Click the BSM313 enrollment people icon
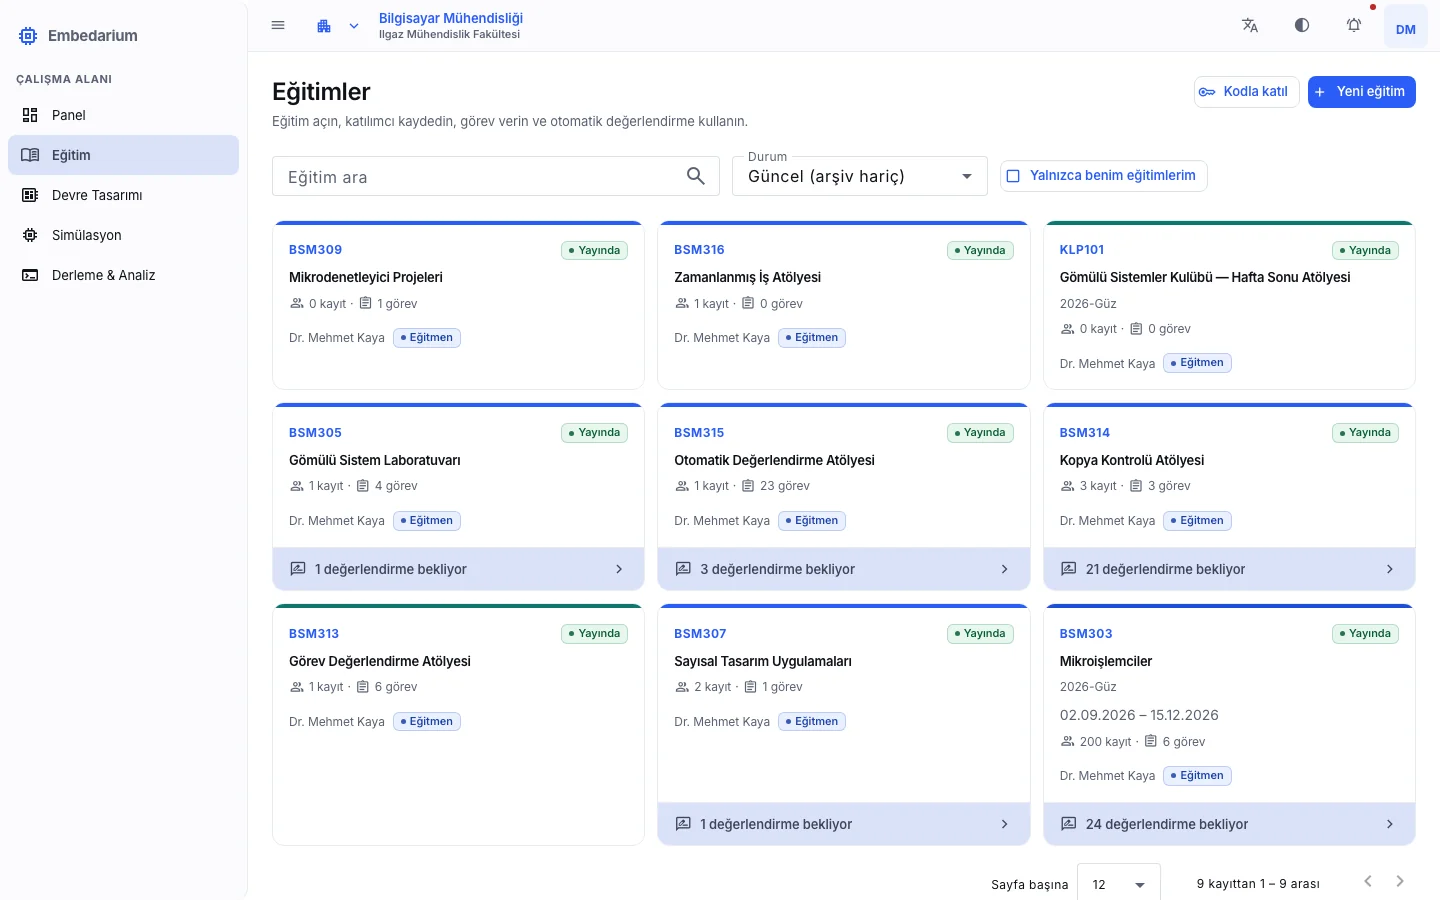1440x900 pixels. (x=297, y=687)
